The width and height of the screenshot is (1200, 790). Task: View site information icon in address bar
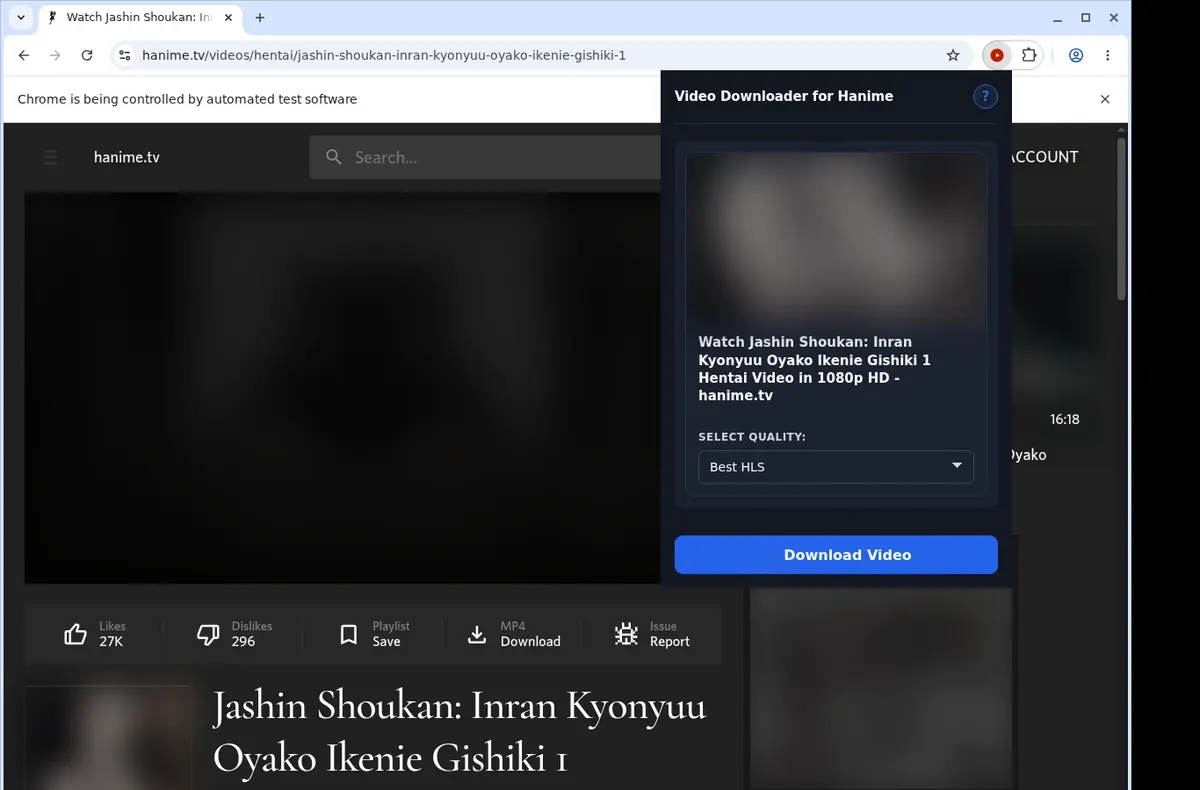(x=124, y=55)
